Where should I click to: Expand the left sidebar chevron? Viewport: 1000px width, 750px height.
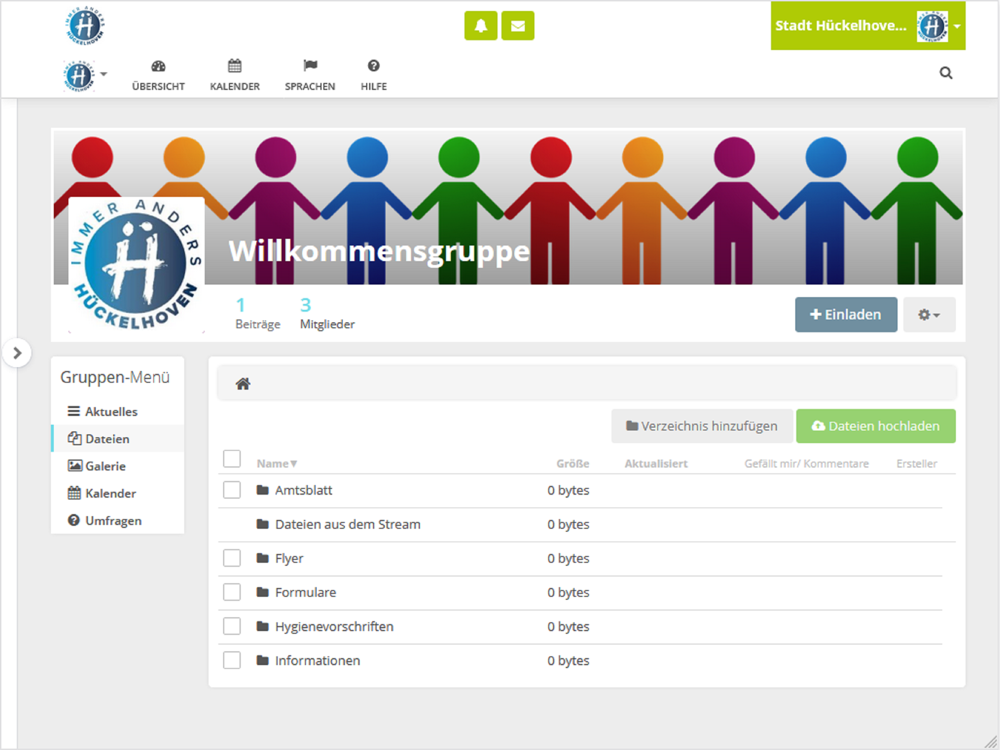pyautogui.click(x=17, y=353)
